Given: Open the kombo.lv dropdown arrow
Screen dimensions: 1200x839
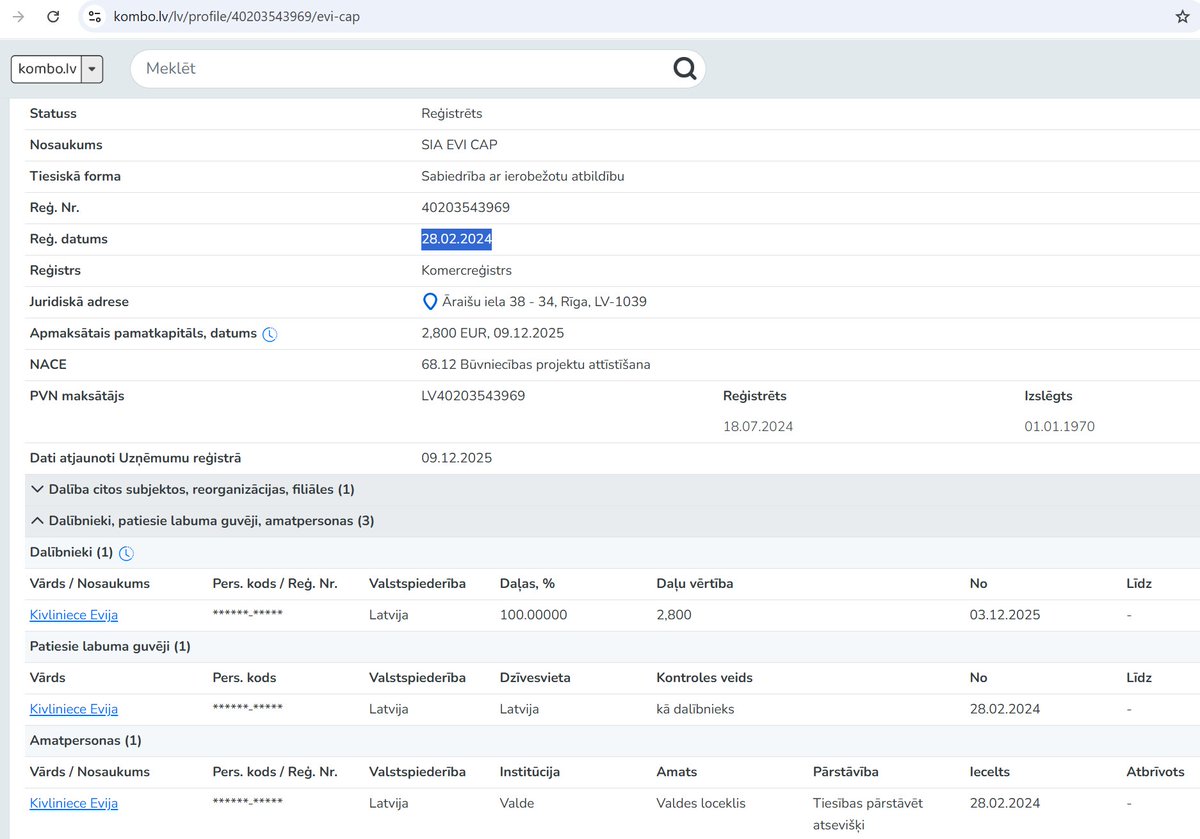Looking at the screenshot, I should (x=92, y=69).
